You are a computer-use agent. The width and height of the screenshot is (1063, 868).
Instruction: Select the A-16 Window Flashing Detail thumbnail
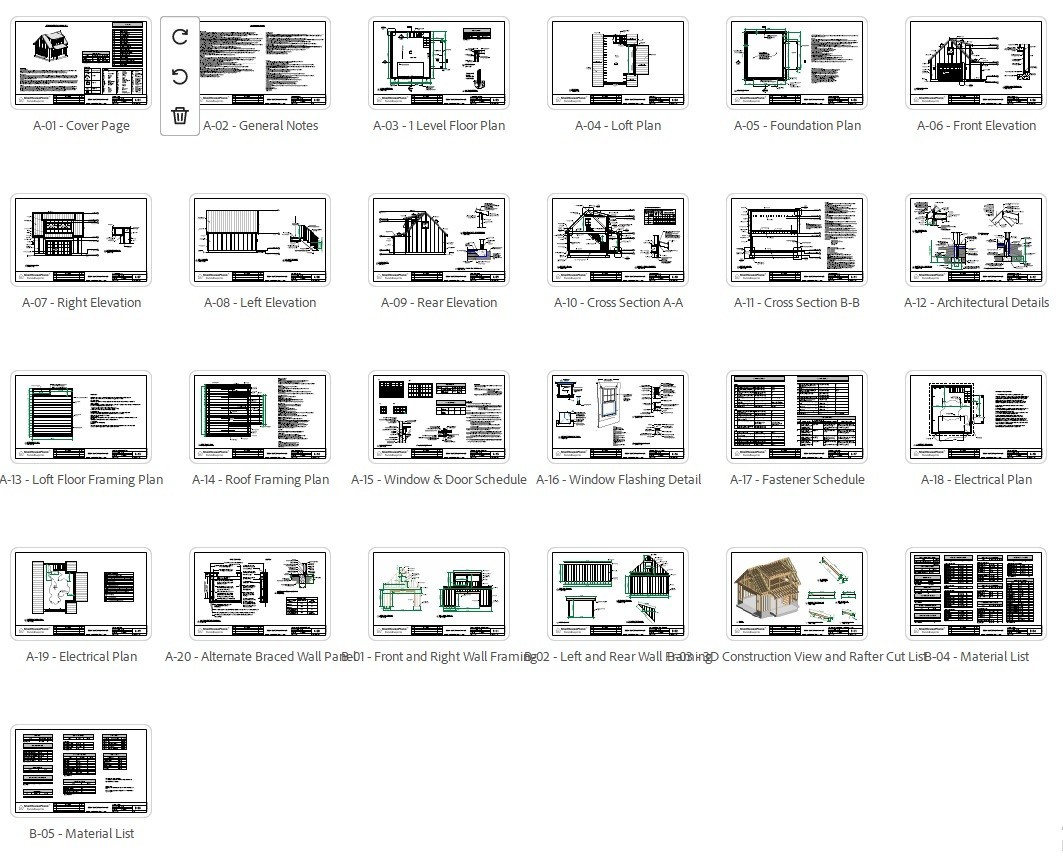tap(618, 417)
